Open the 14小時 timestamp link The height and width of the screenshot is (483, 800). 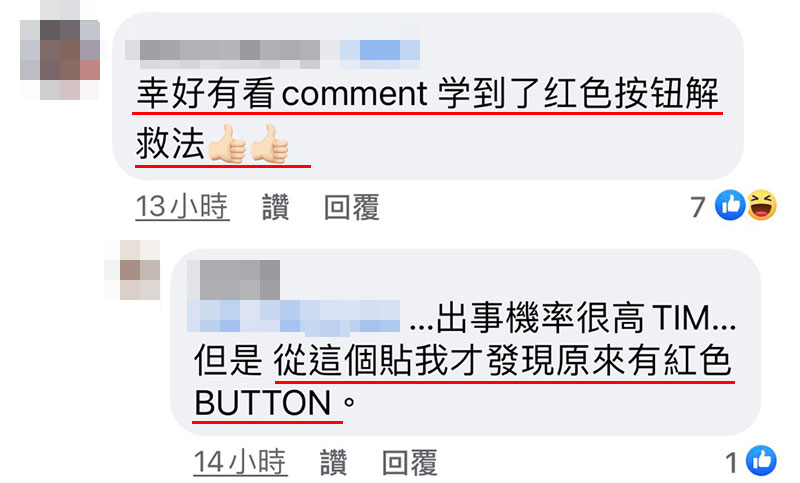tap(240, 462)
